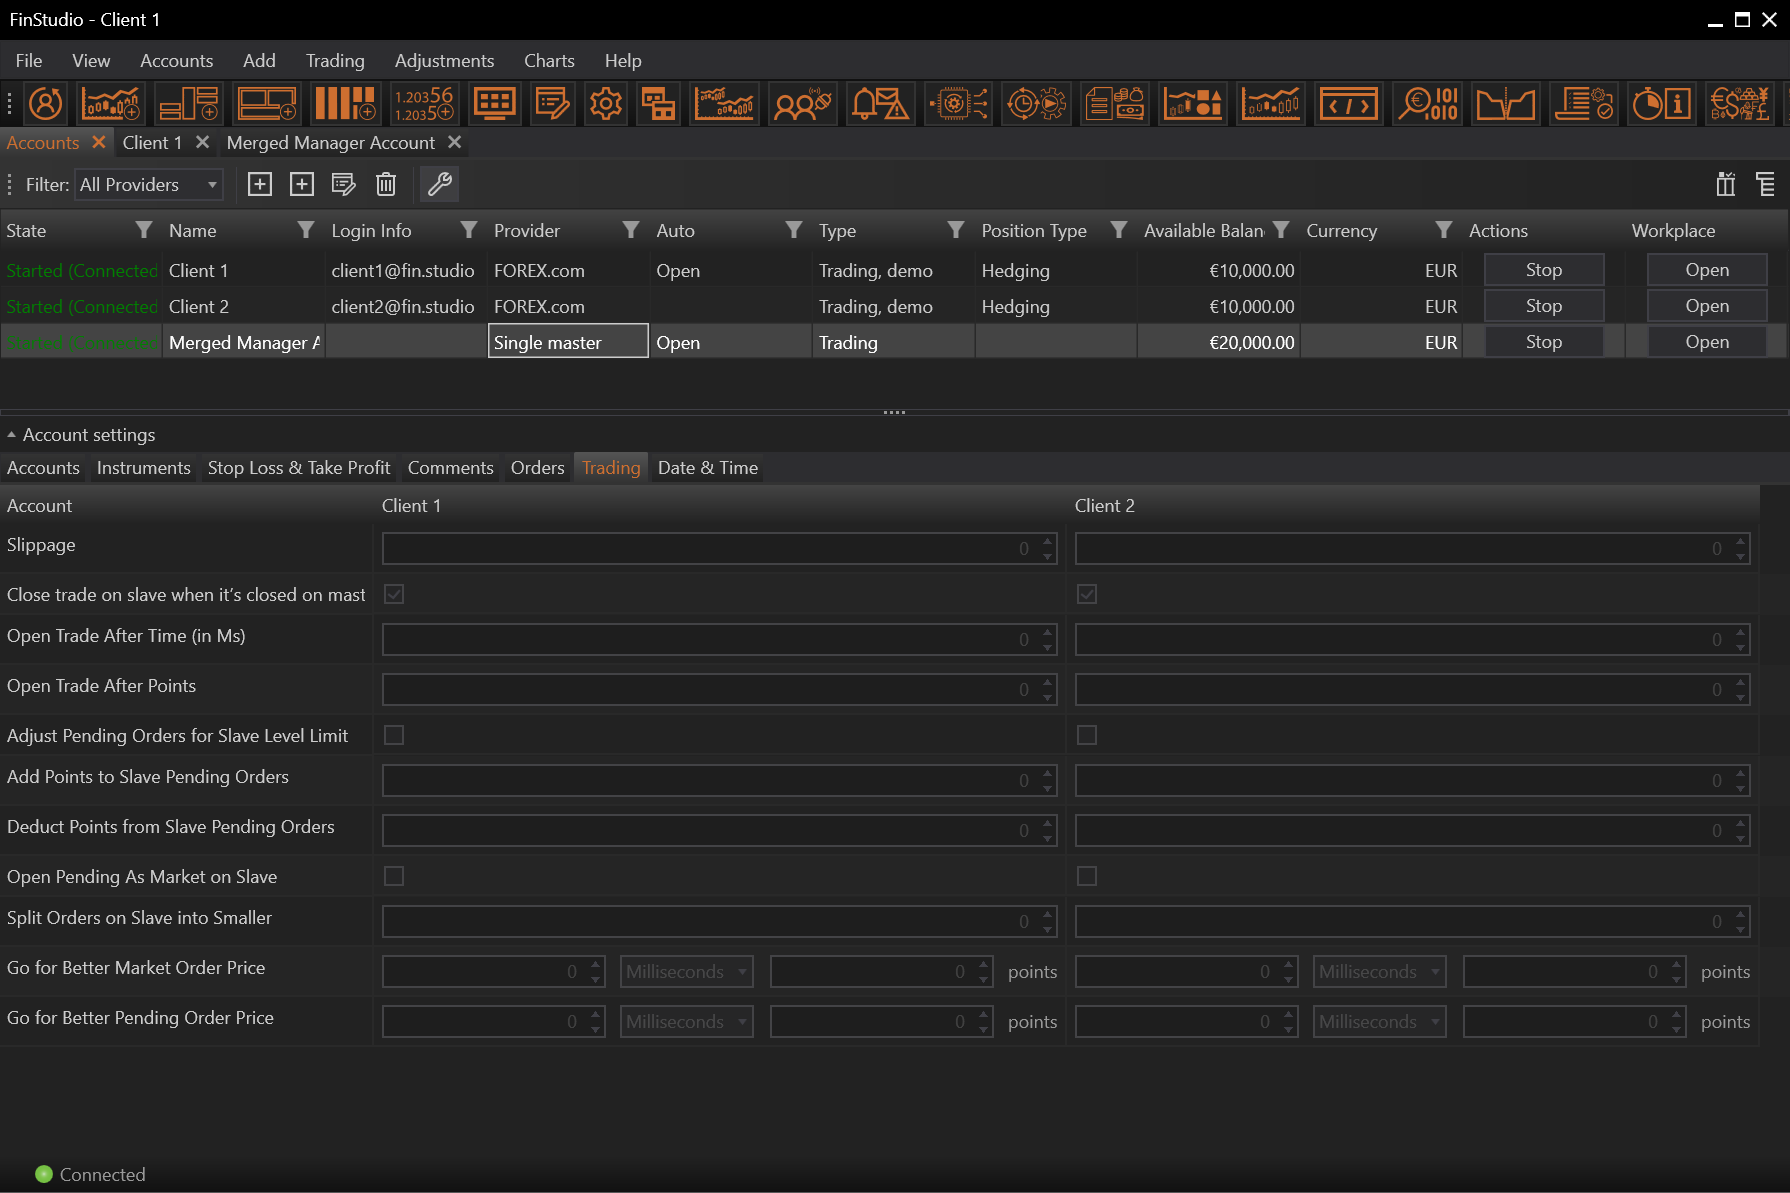The width and height of the screenshot is (1790, 1193).
Task: Click the euro magnifier binary data icon
Action: pos(1427,103)
